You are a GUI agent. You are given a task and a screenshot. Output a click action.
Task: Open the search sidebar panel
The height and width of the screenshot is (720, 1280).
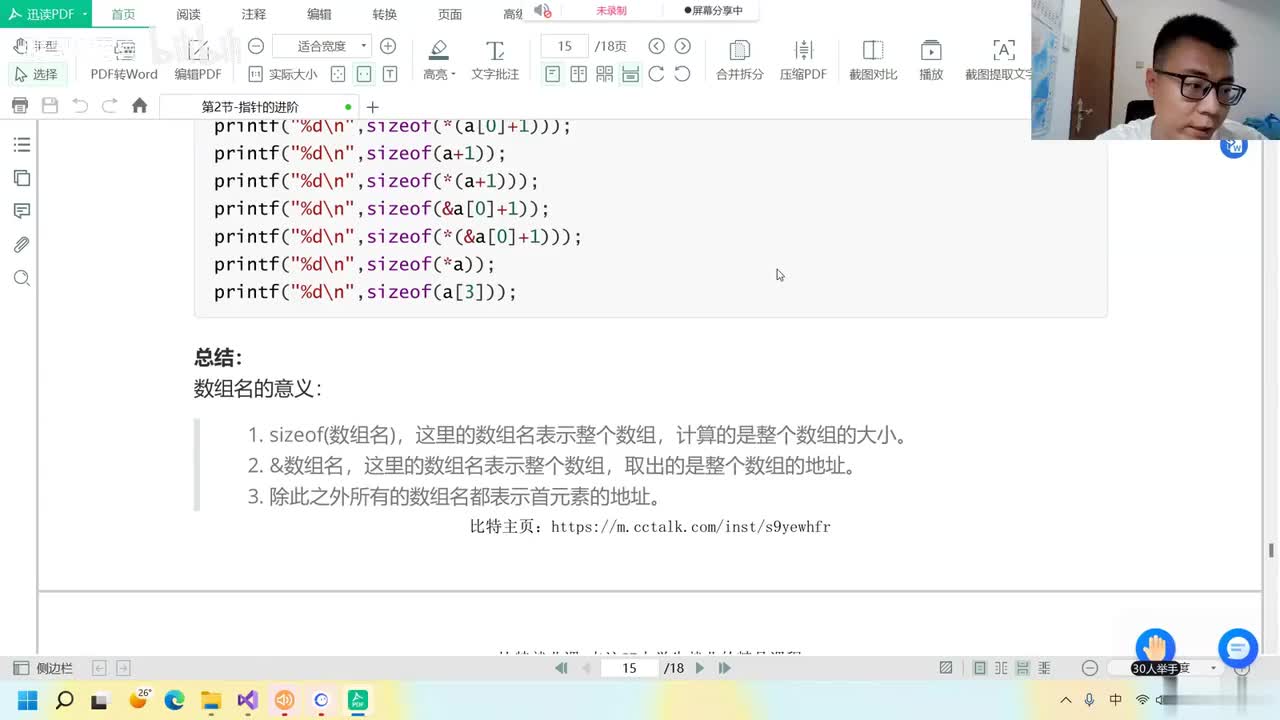22,278
